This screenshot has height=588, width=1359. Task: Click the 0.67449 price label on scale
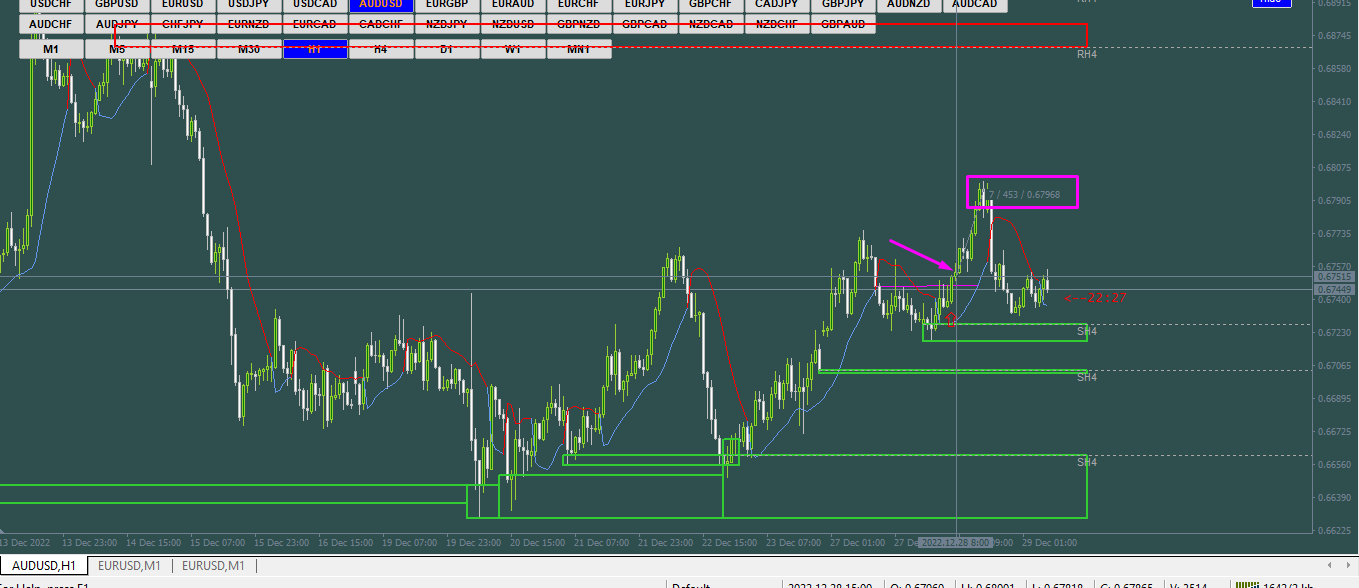click(x=1335, y=289)
